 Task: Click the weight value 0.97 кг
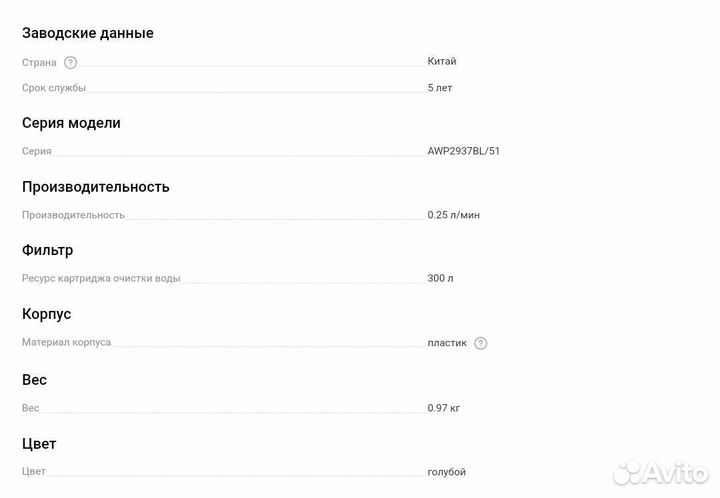444,408
